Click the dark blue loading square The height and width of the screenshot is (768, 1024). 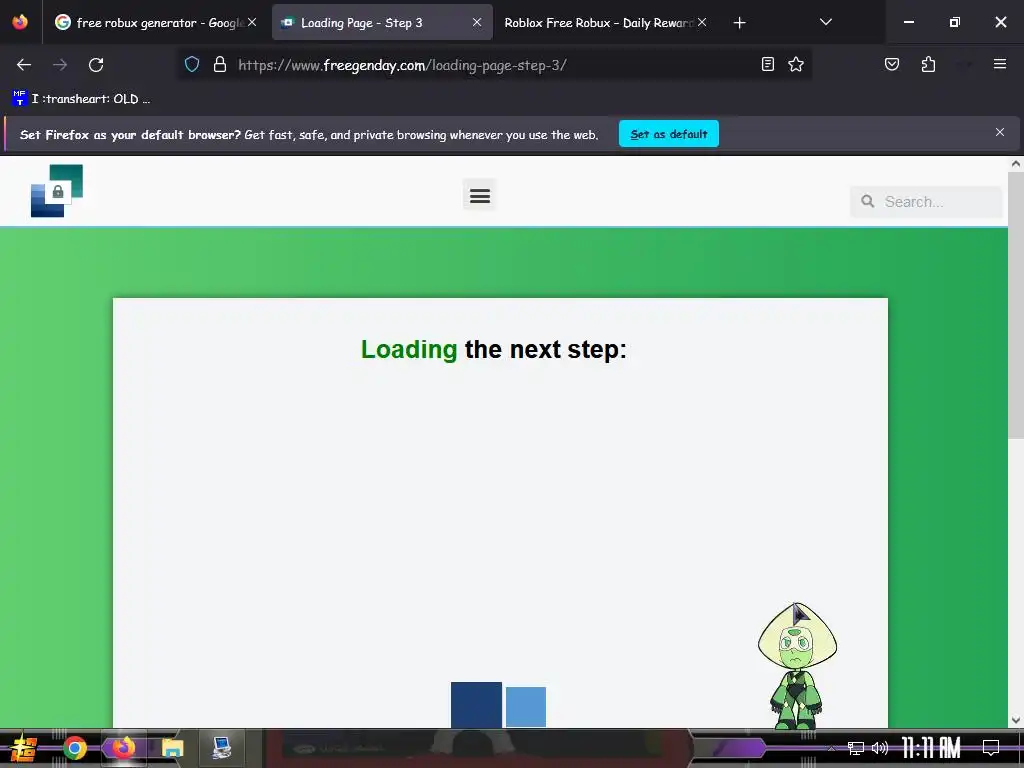(476, 705)
